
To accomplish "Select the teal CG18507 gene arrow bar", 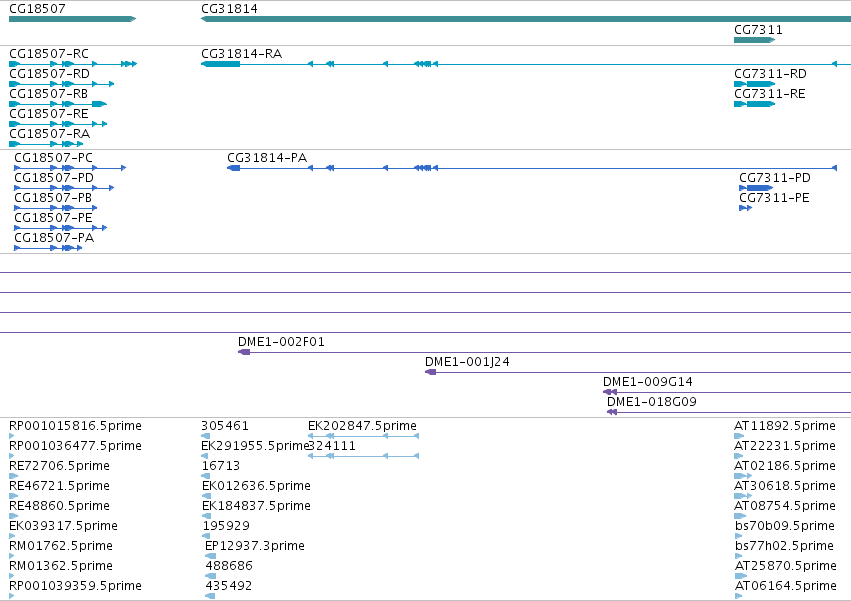I will tap(72, 19).
